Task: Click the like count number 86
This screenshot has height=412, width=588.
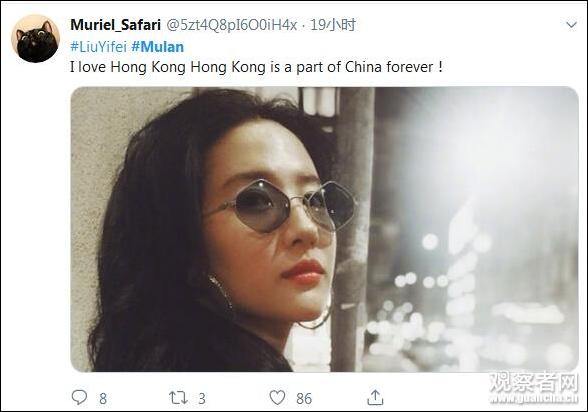Action: (x=304, y=399)
